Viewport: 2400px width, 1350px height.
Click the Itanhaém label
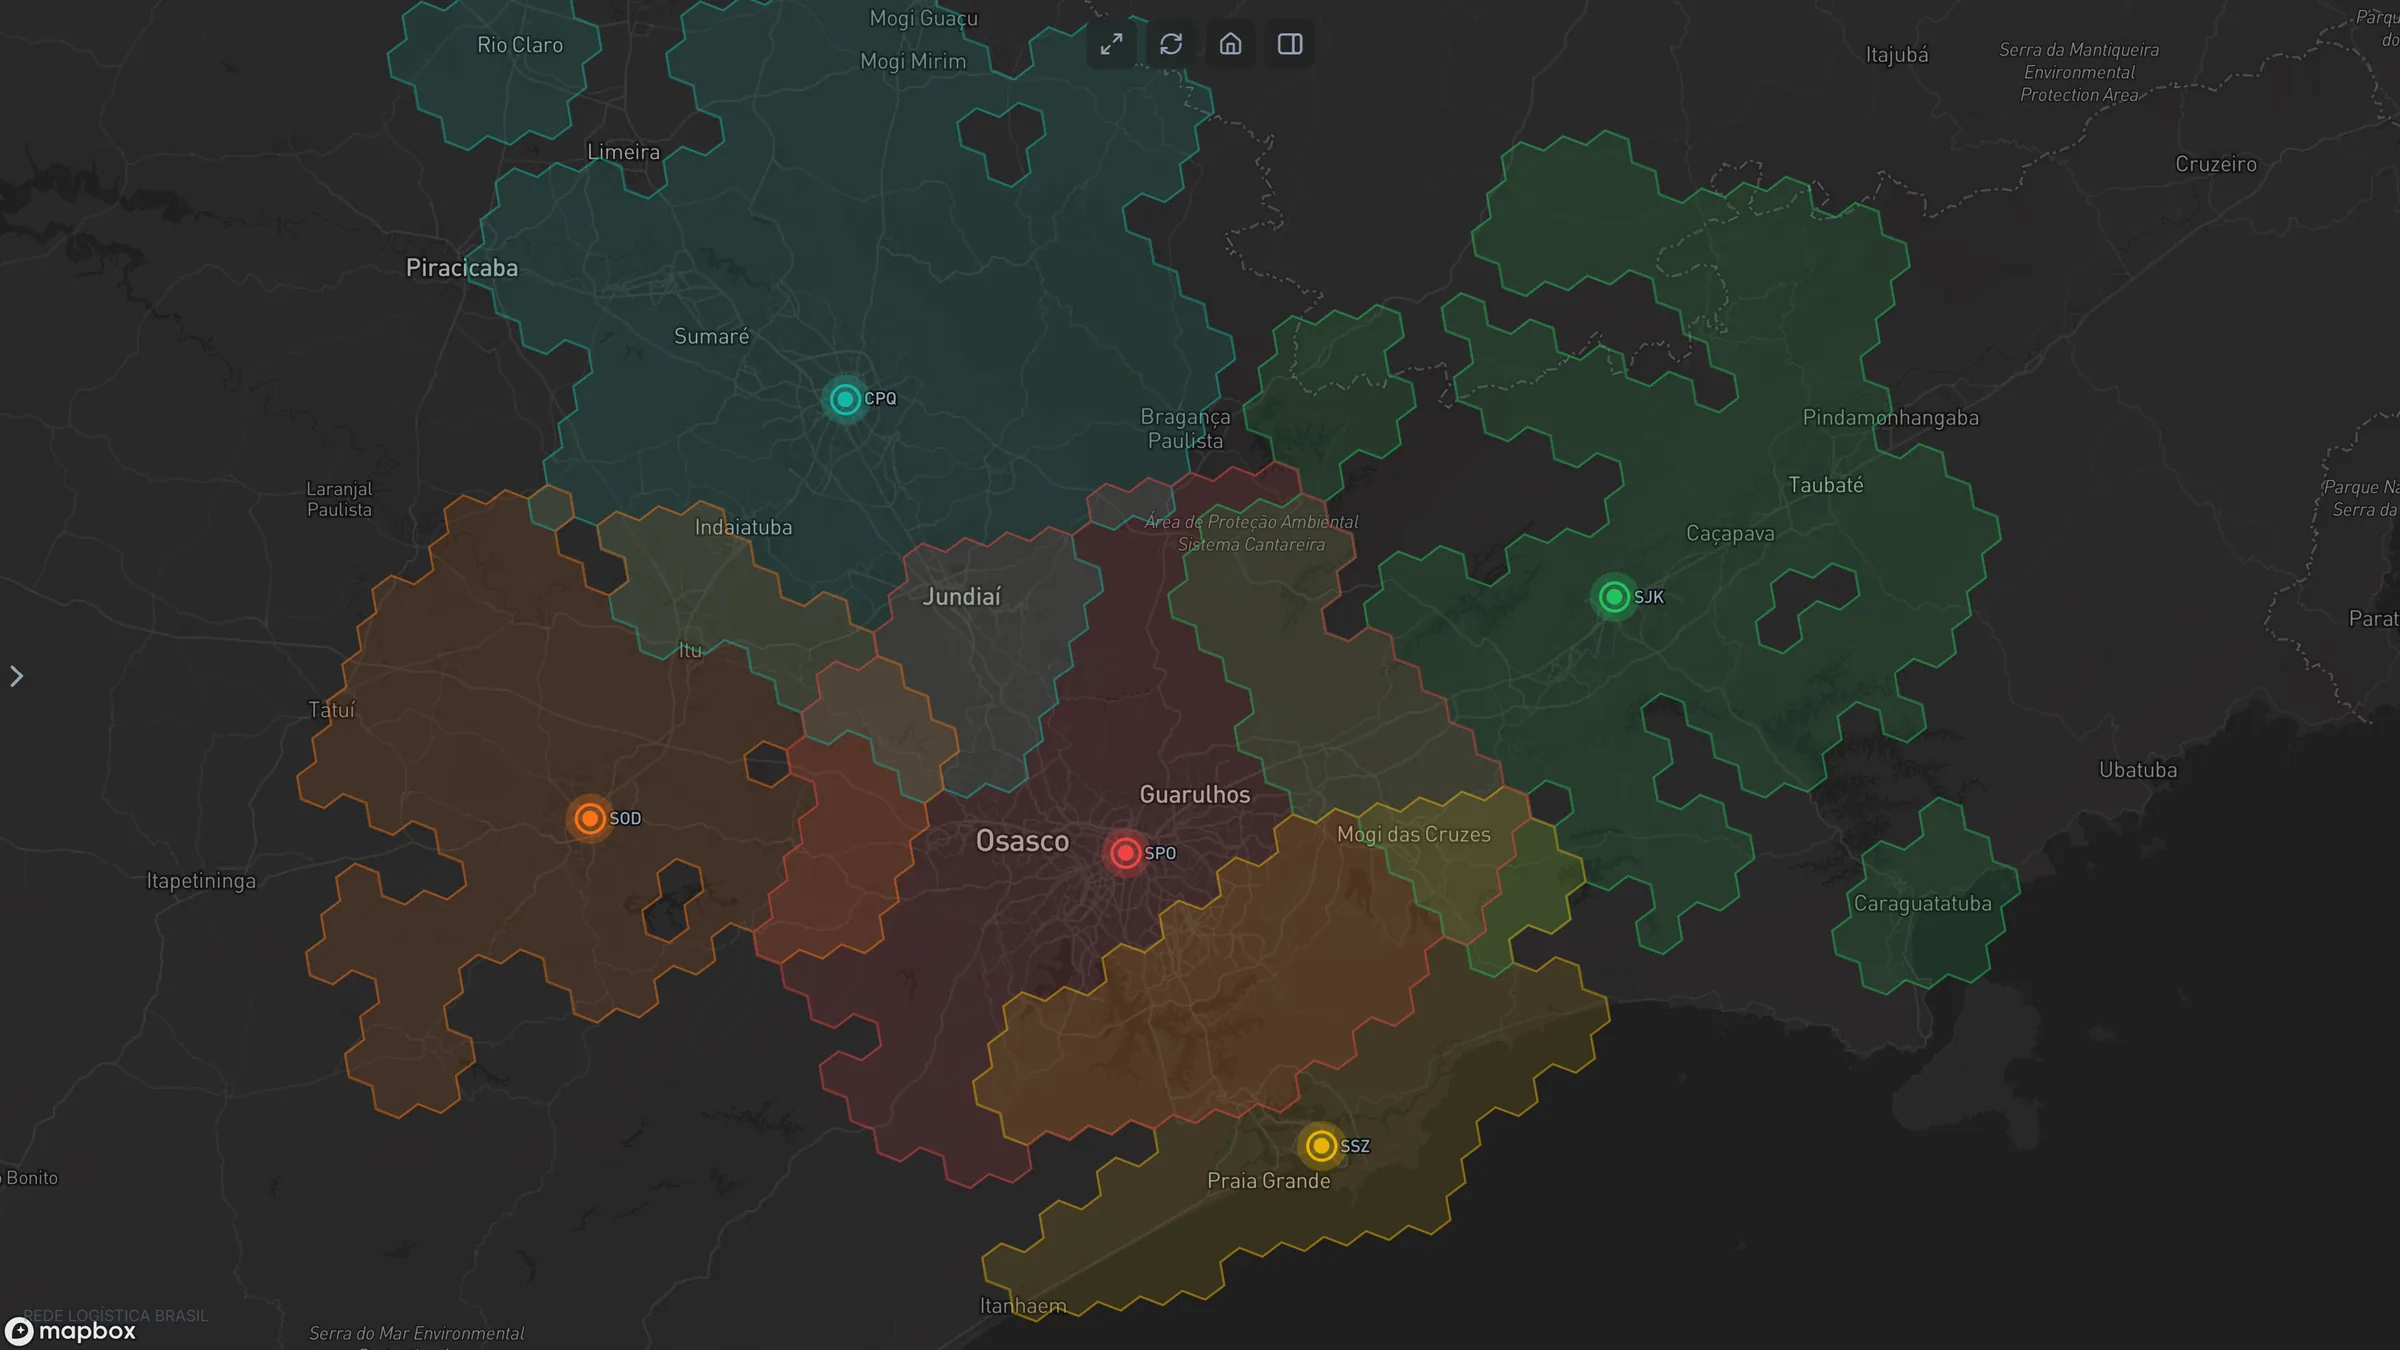1023,1306
